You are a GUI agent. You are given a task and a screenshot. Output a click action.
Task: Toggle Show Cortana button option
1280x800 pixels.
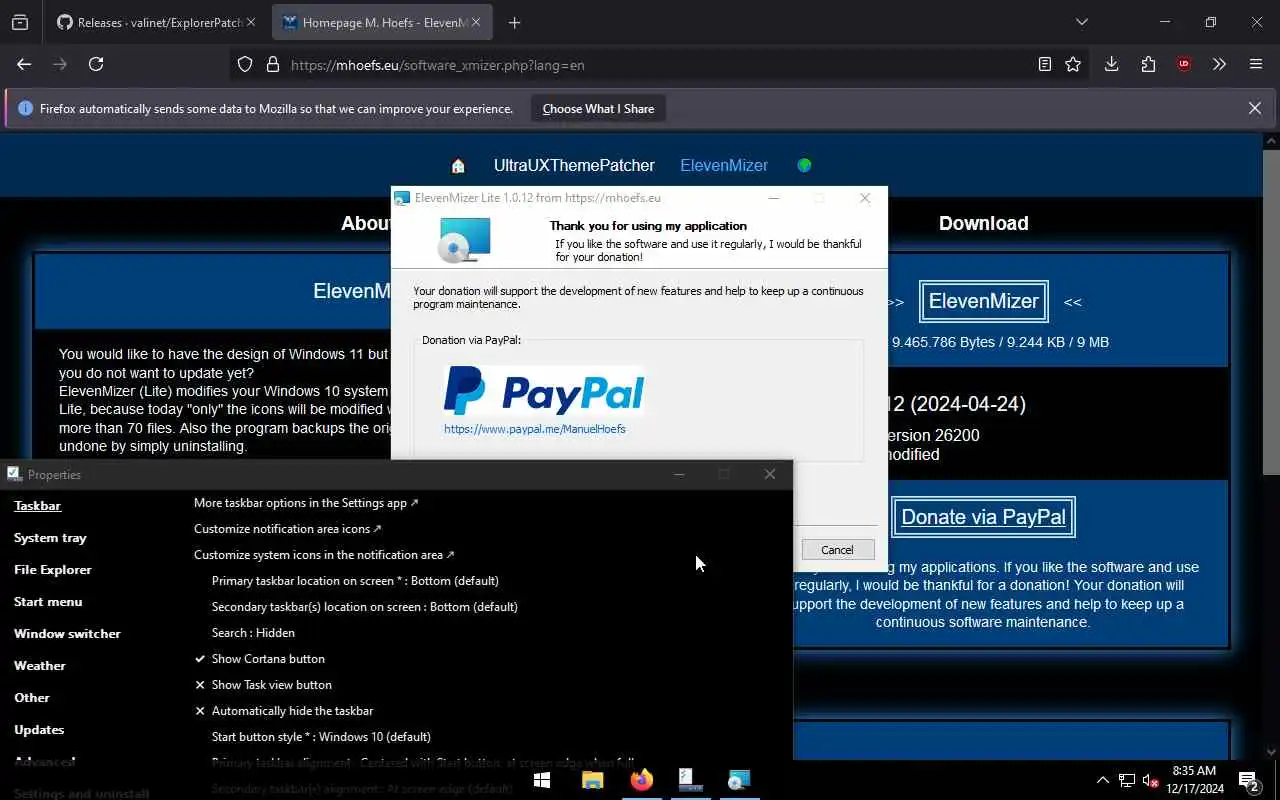tap(260, 659)
